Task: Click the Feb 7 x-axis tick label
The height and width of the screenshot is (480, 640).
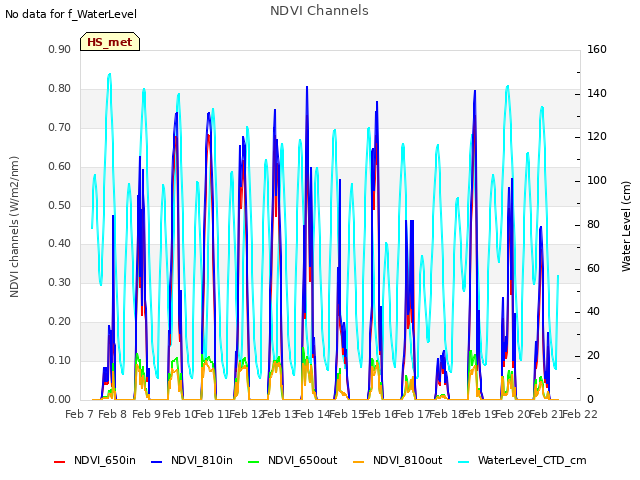Action: coord(80,414)
